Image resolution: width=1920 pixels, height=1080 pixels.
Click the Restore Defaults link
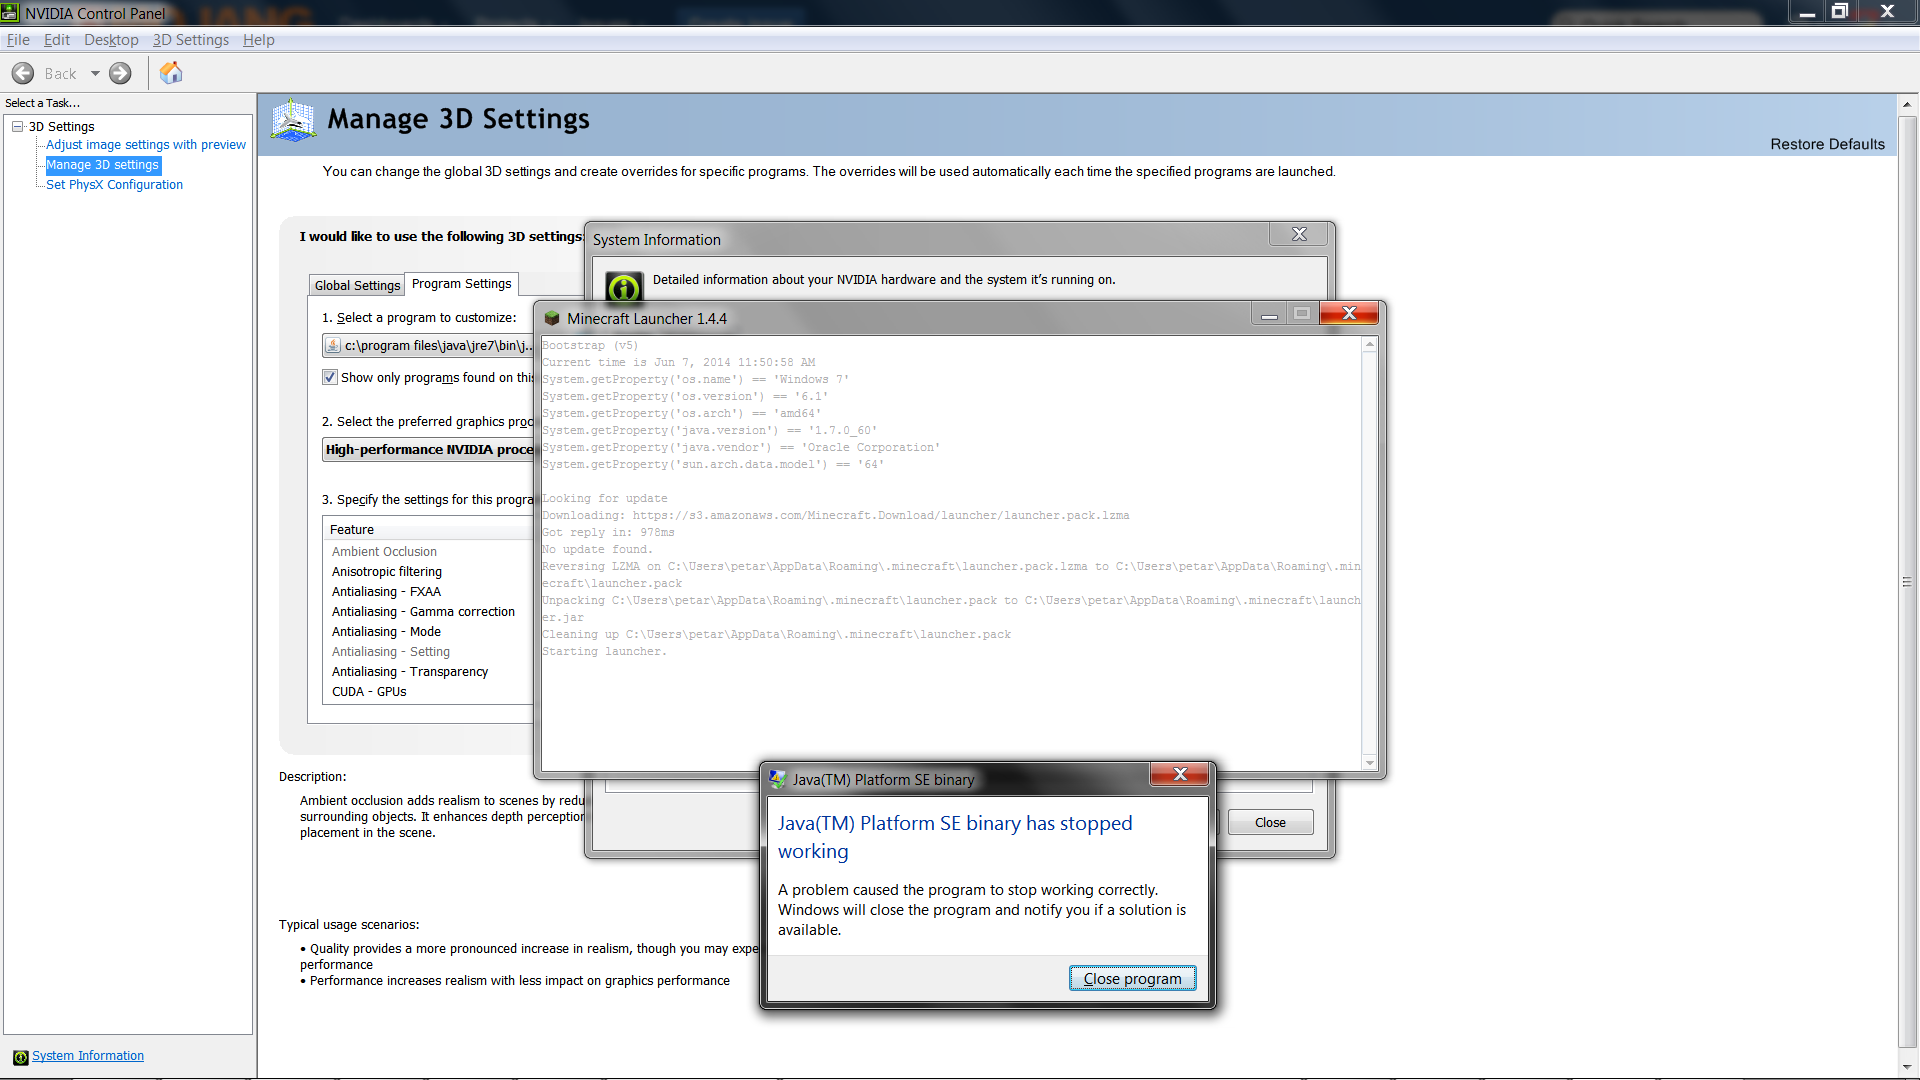(x=1826, y=144)
